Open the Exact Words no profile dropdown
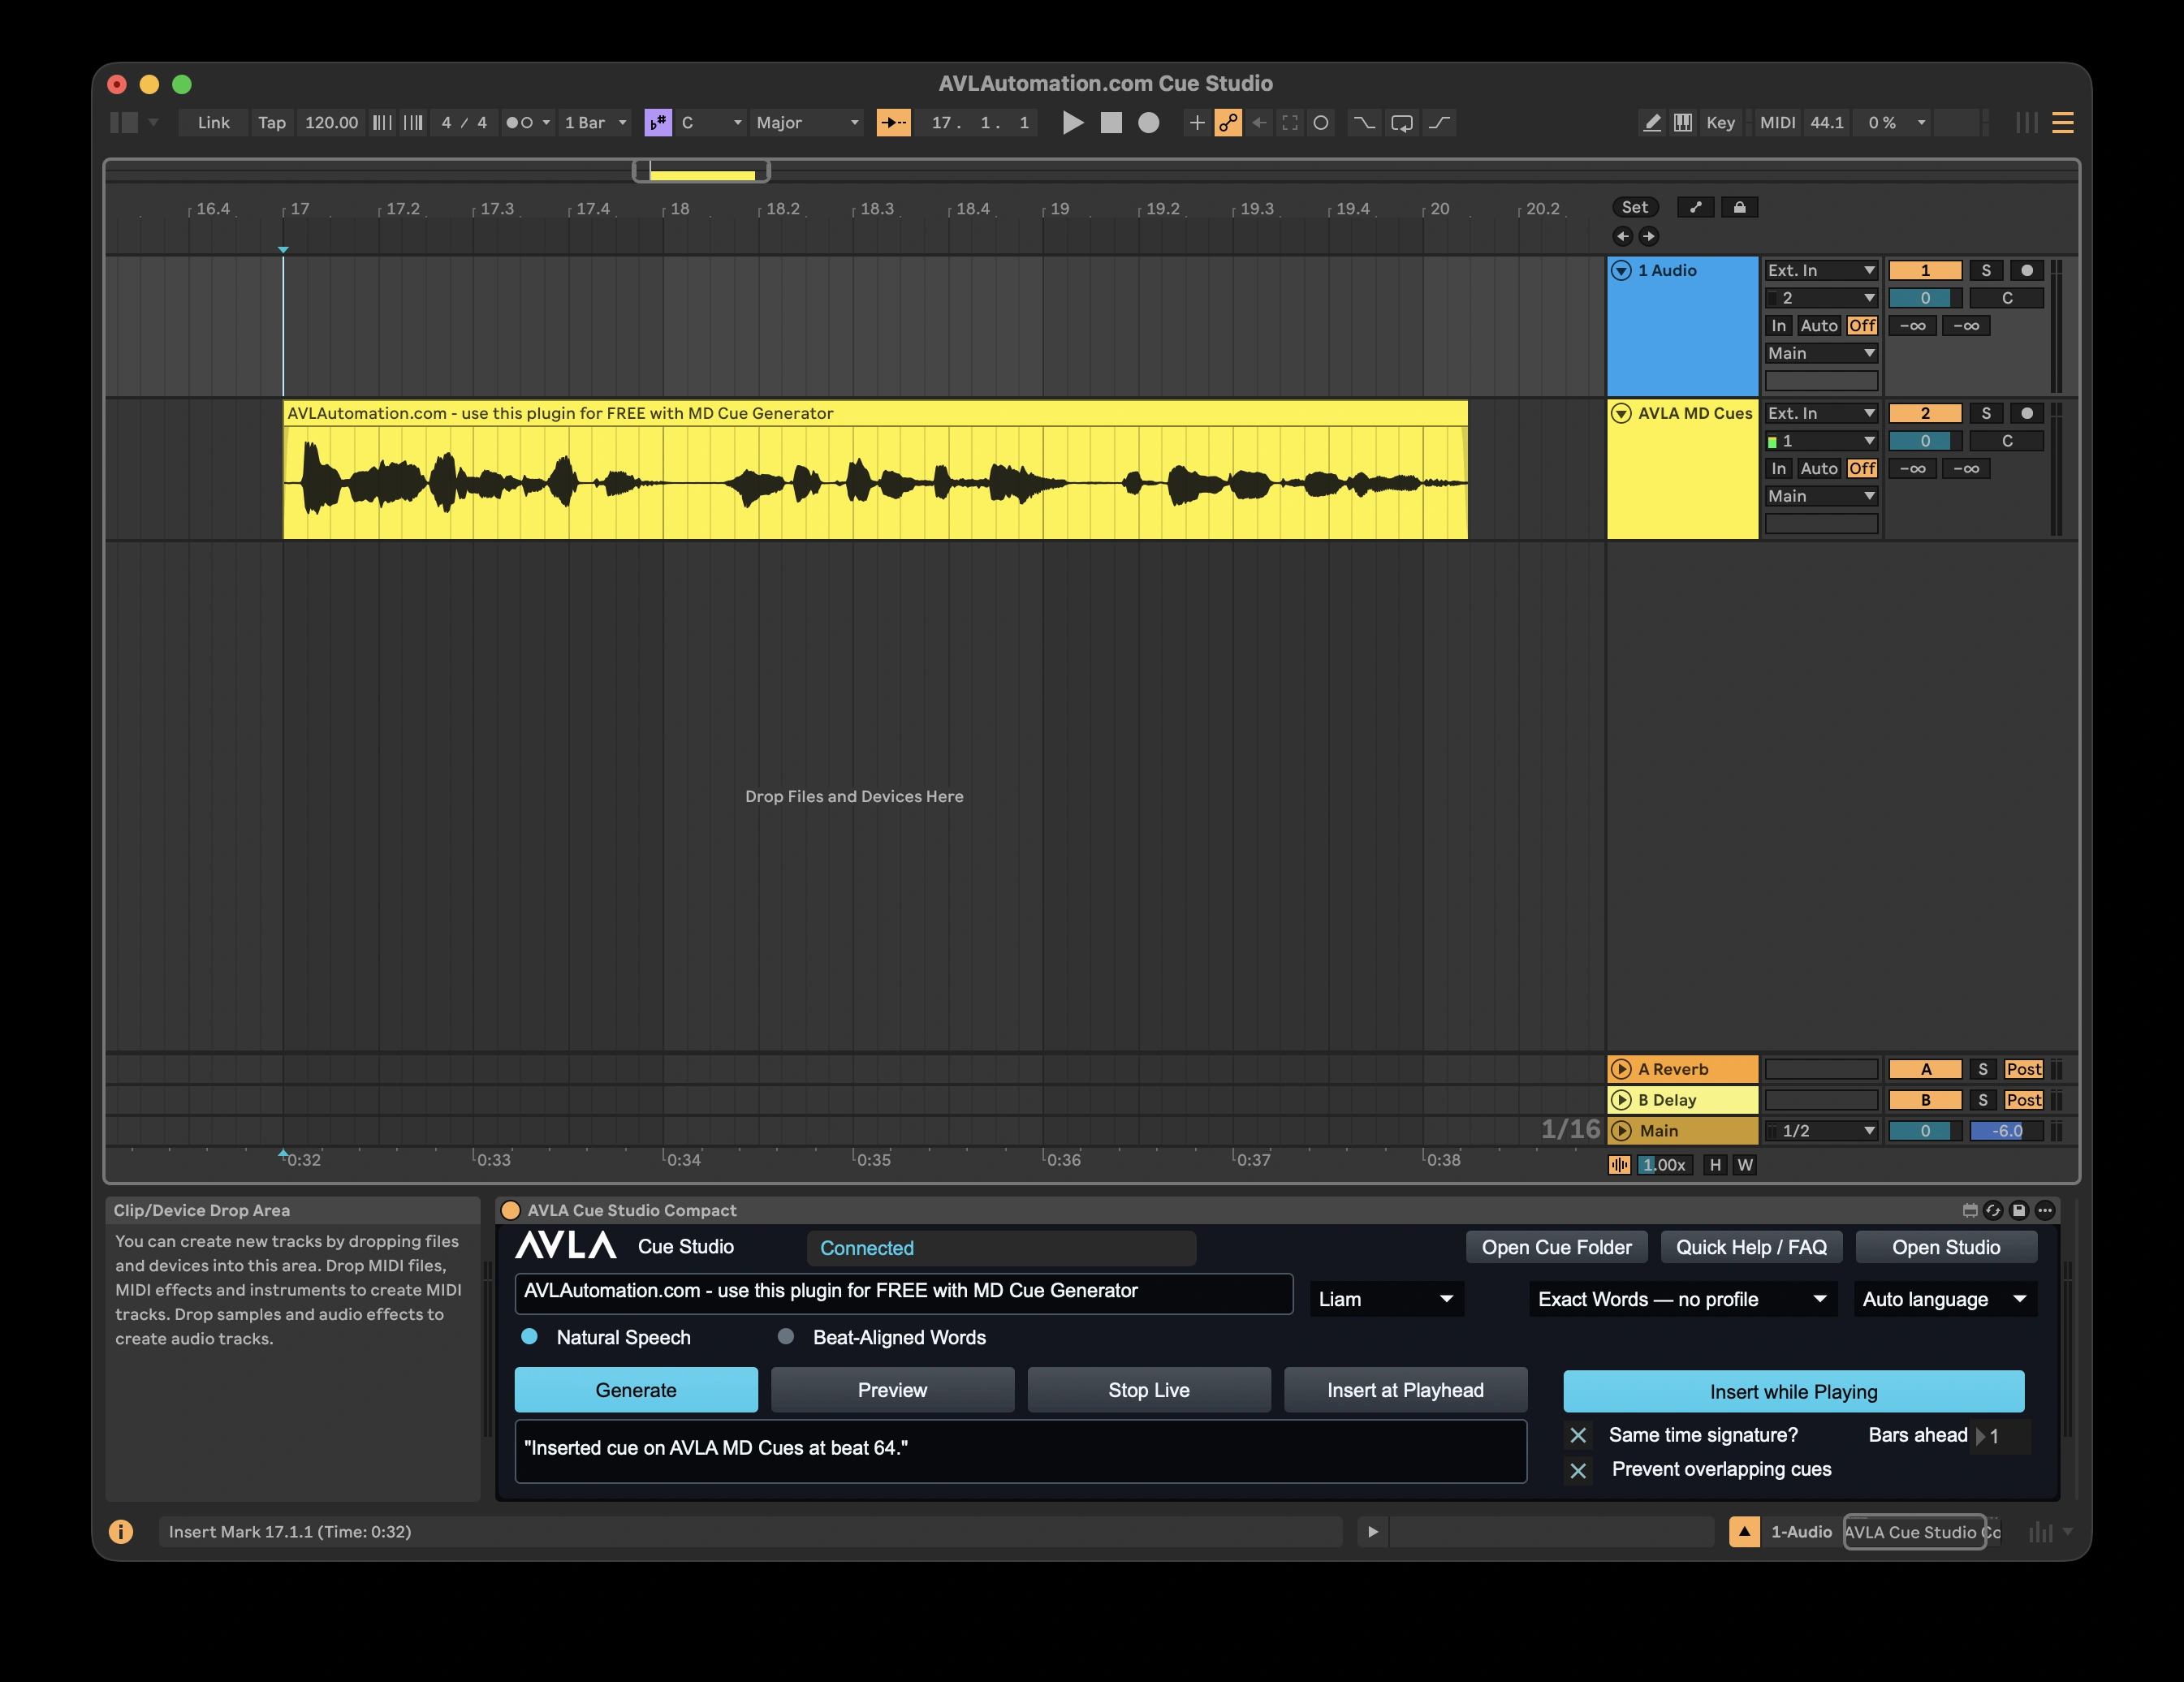 point(1683,1299)
